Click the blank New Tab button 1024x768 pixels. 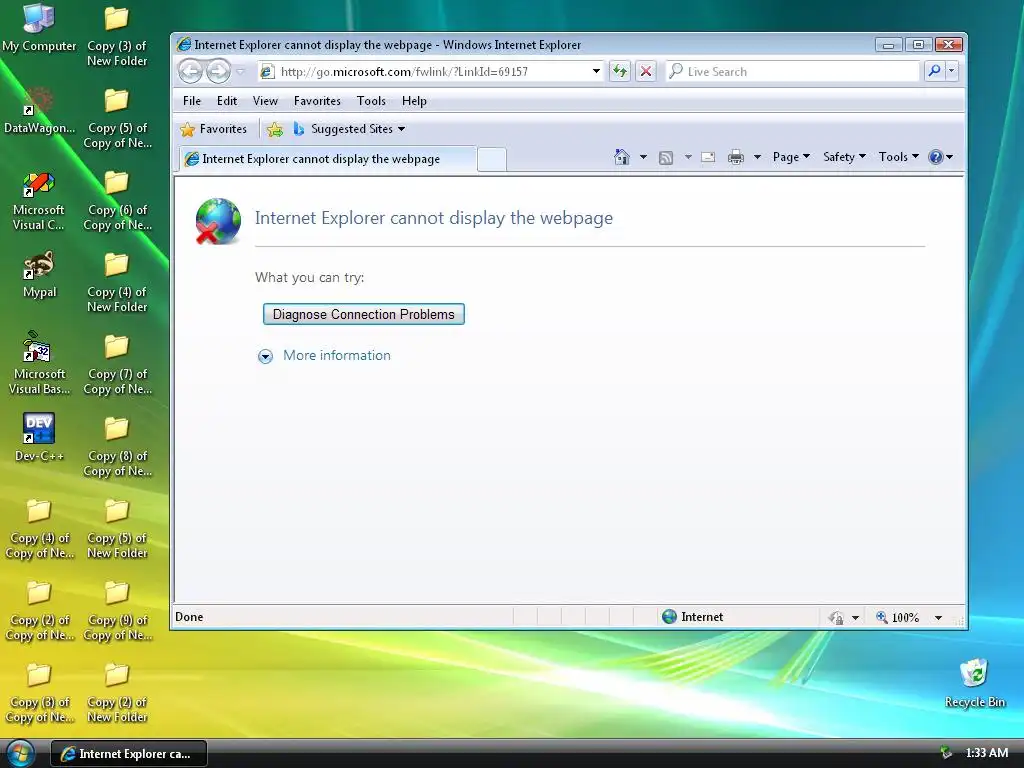coord(492,159)
